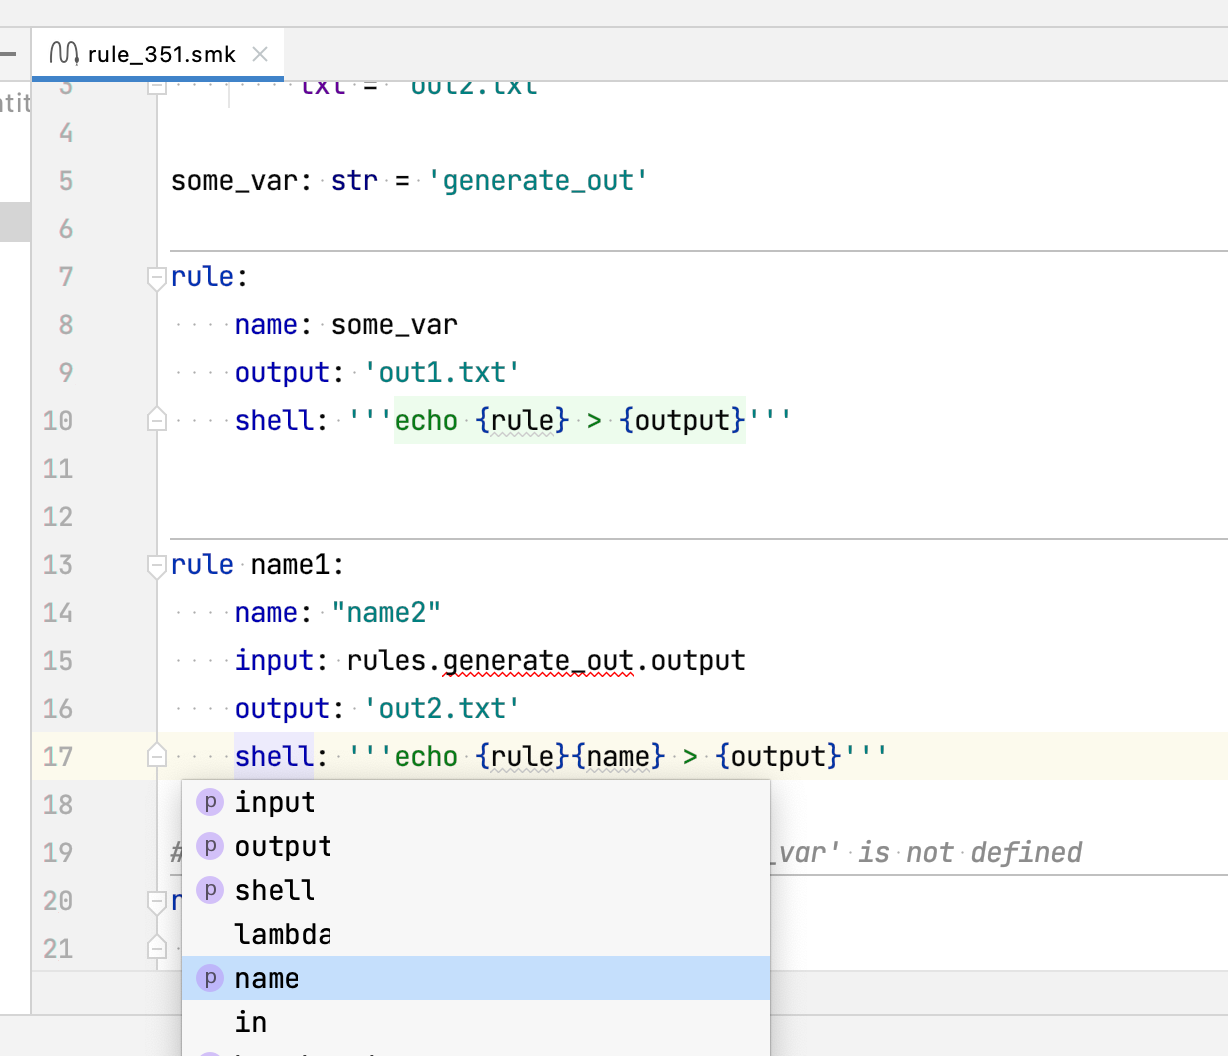The height and width of the screenshot is (1056, 1228).
Task: Switch to the rule_351.smk editor tab
Action: pos(160,54)
